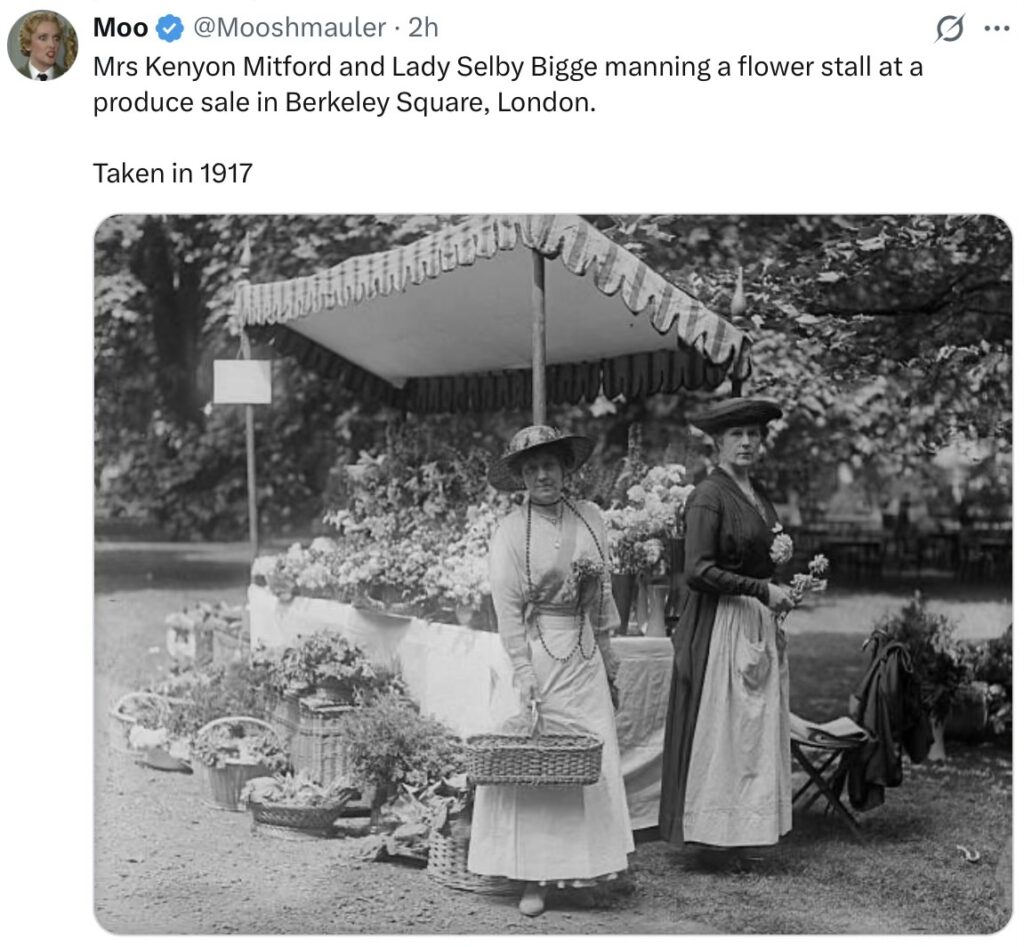Image resolution: width=1024 pixels, height=947 pixels.
Task: Click the flower display on the table
Action: point(400,540)
